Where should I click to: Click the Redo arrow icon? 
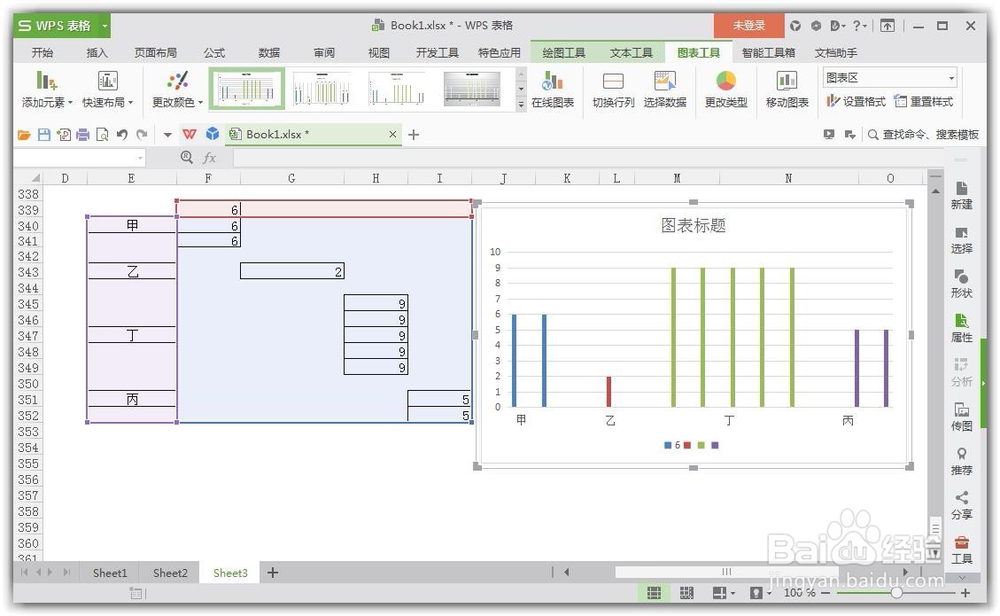[142, 135]
